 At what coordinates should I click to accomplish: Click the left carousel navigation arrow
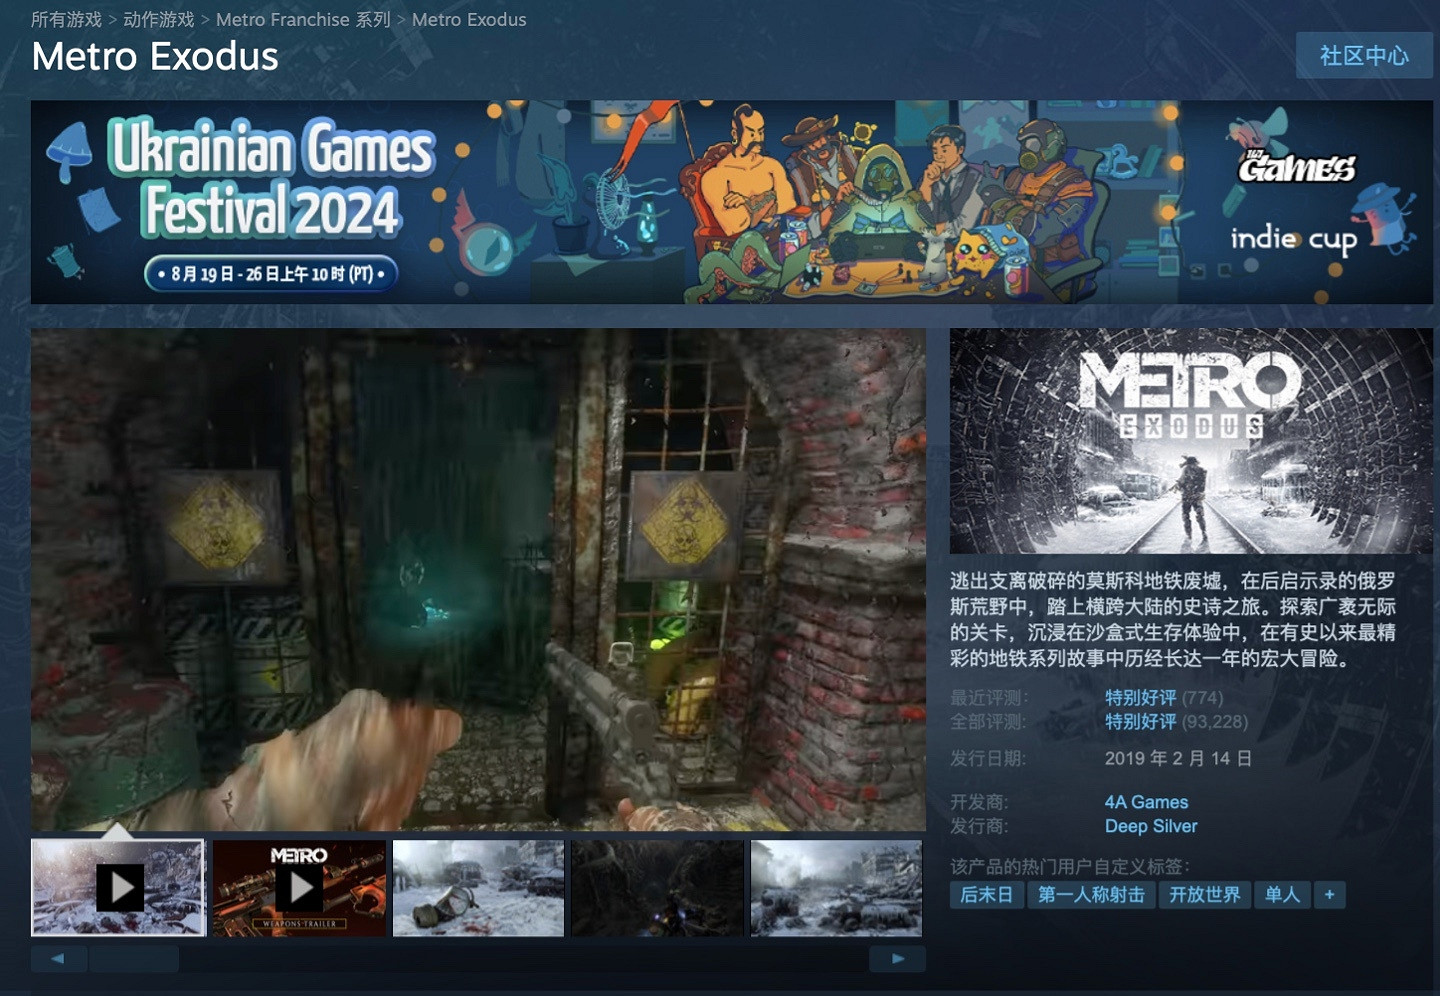coord(57,958)
